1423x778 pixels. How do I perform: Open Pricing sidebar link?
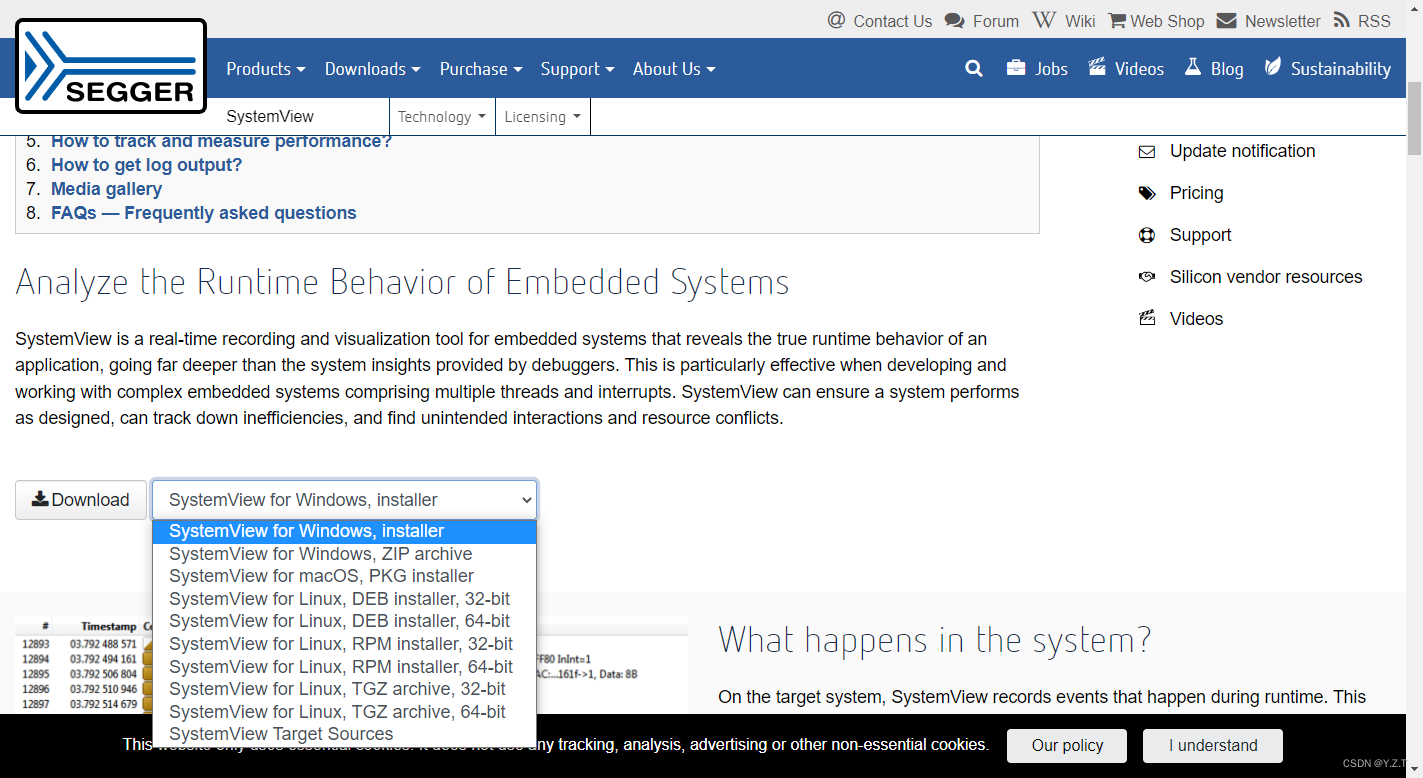(x=1197, y=193)
